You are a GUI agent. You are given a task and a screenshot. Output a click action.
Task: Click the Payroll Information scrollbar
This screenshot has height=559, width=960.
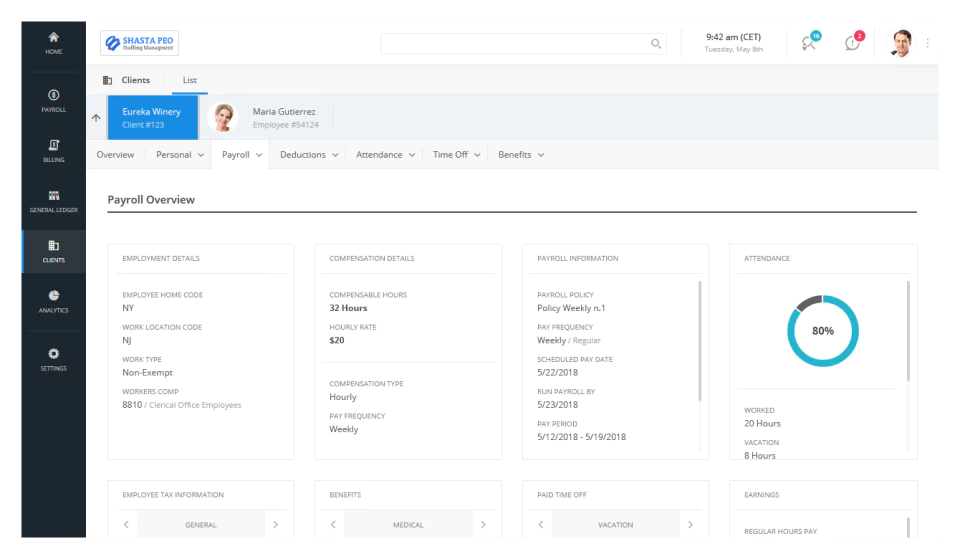[x=700, y=341]
